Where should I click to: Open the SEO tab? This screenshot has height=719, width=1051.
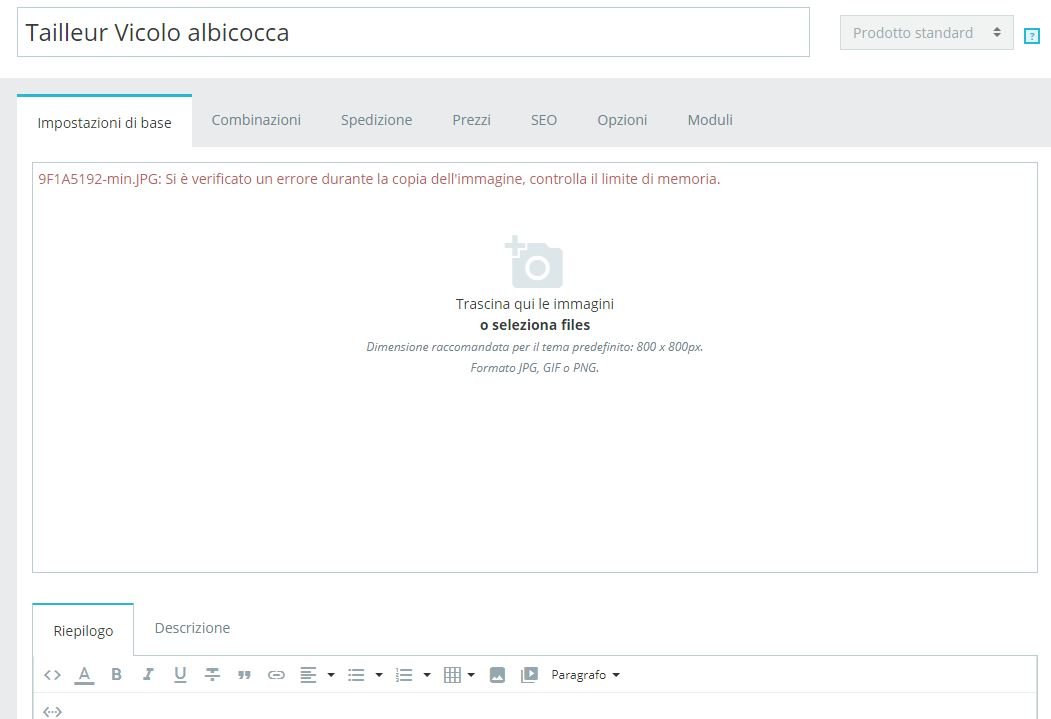[544, 120]
